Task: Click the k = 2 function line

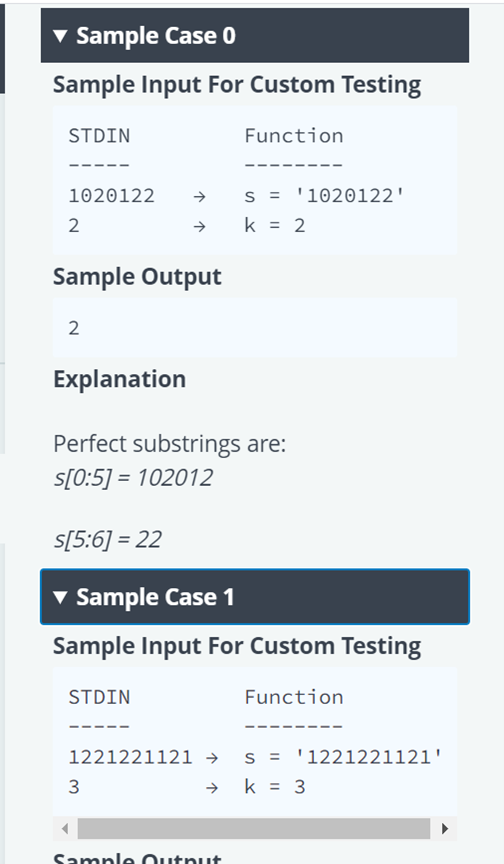Action: [275, 225]
